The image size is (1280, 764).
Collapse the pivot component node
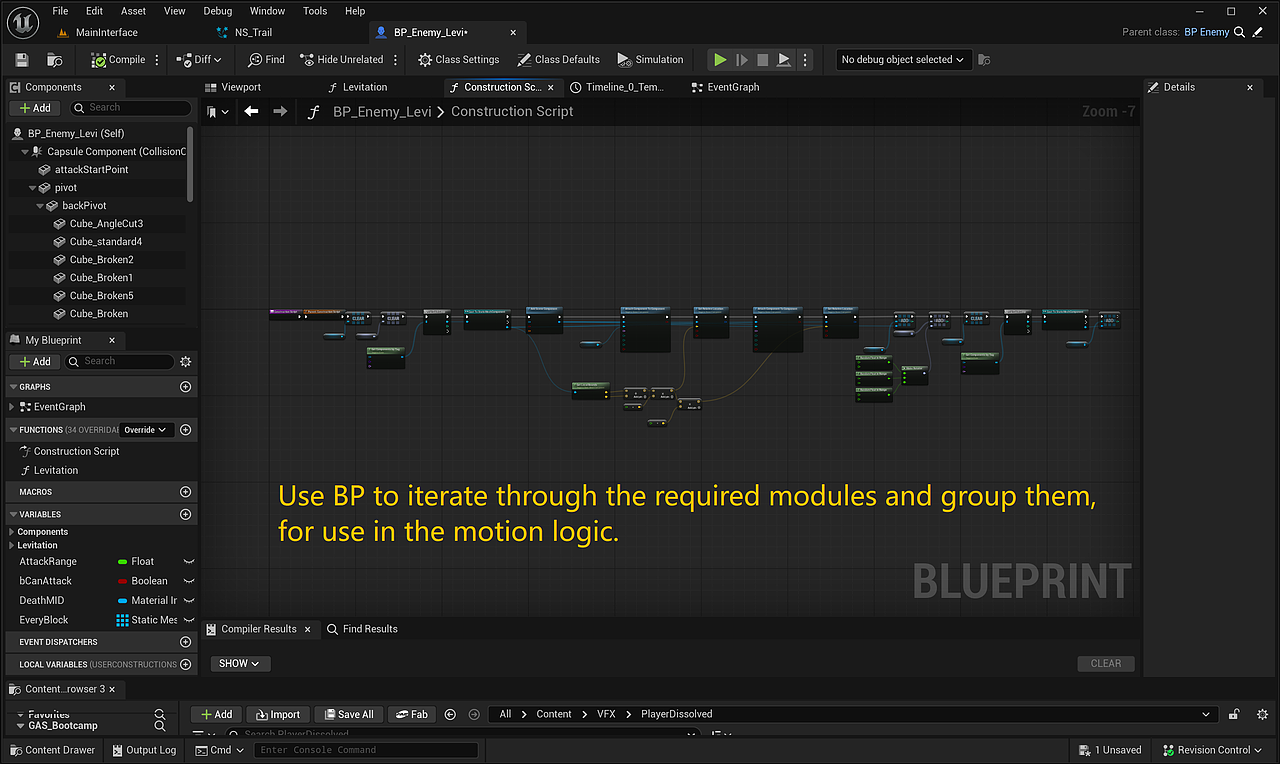pos(32,188)
